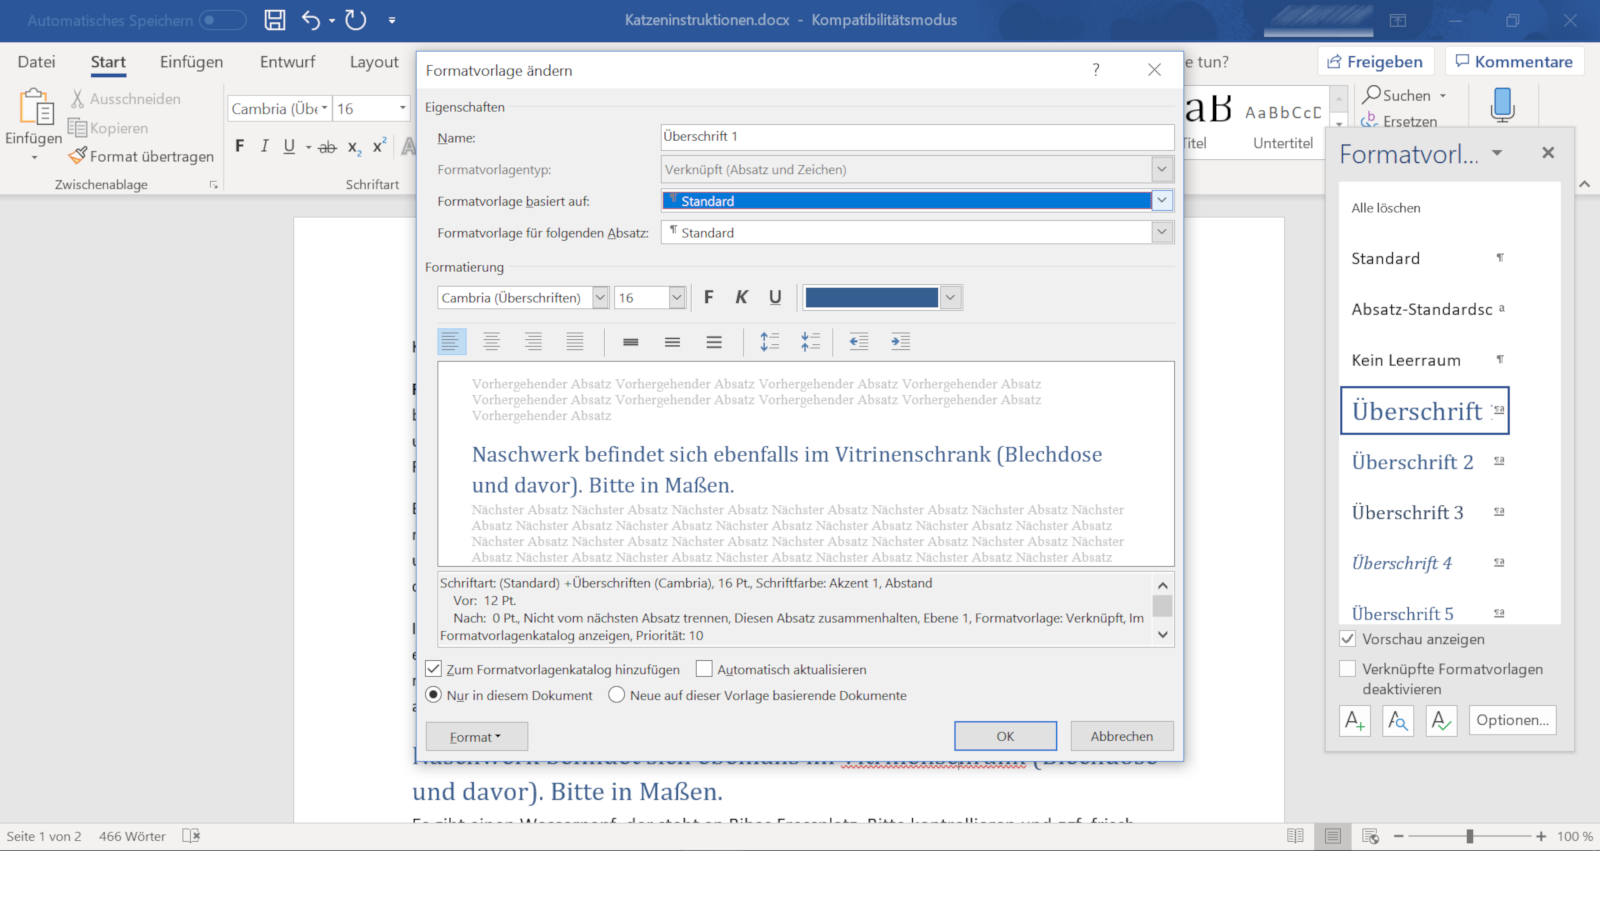
Task: Toggle italic formatting in the style dialog
Action: click(742, 297)
